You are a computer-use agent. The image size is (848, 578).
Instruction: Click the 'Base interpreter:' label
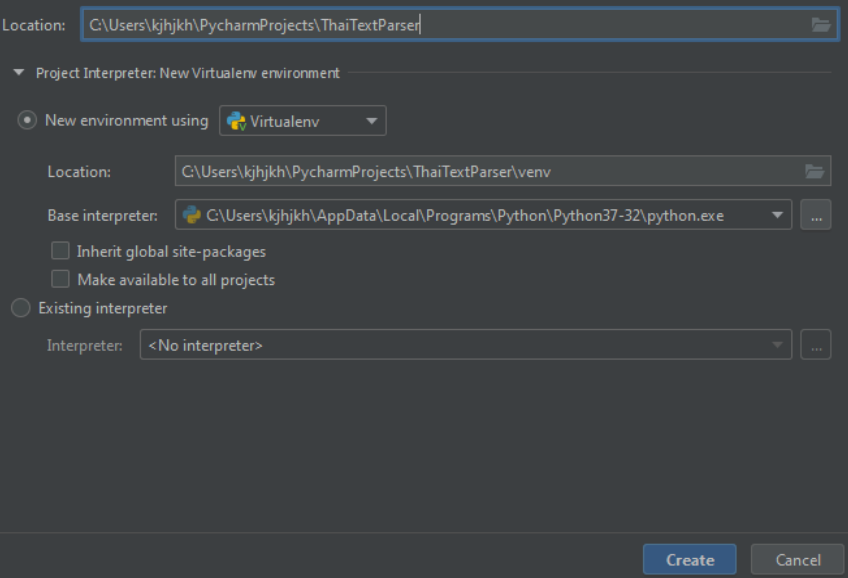(103, 216)
